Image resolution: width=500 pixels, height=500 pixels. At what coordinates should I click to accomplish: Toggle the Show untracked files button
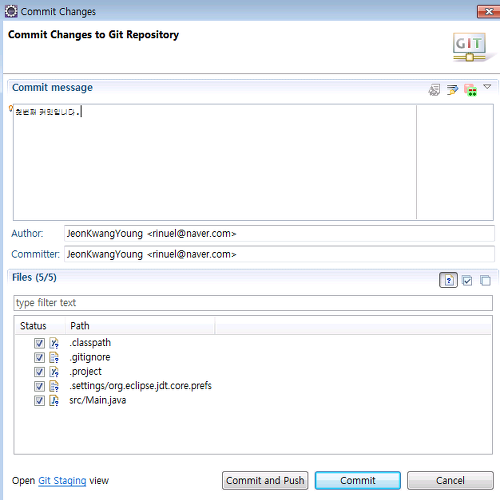click(x=448, y=280)
